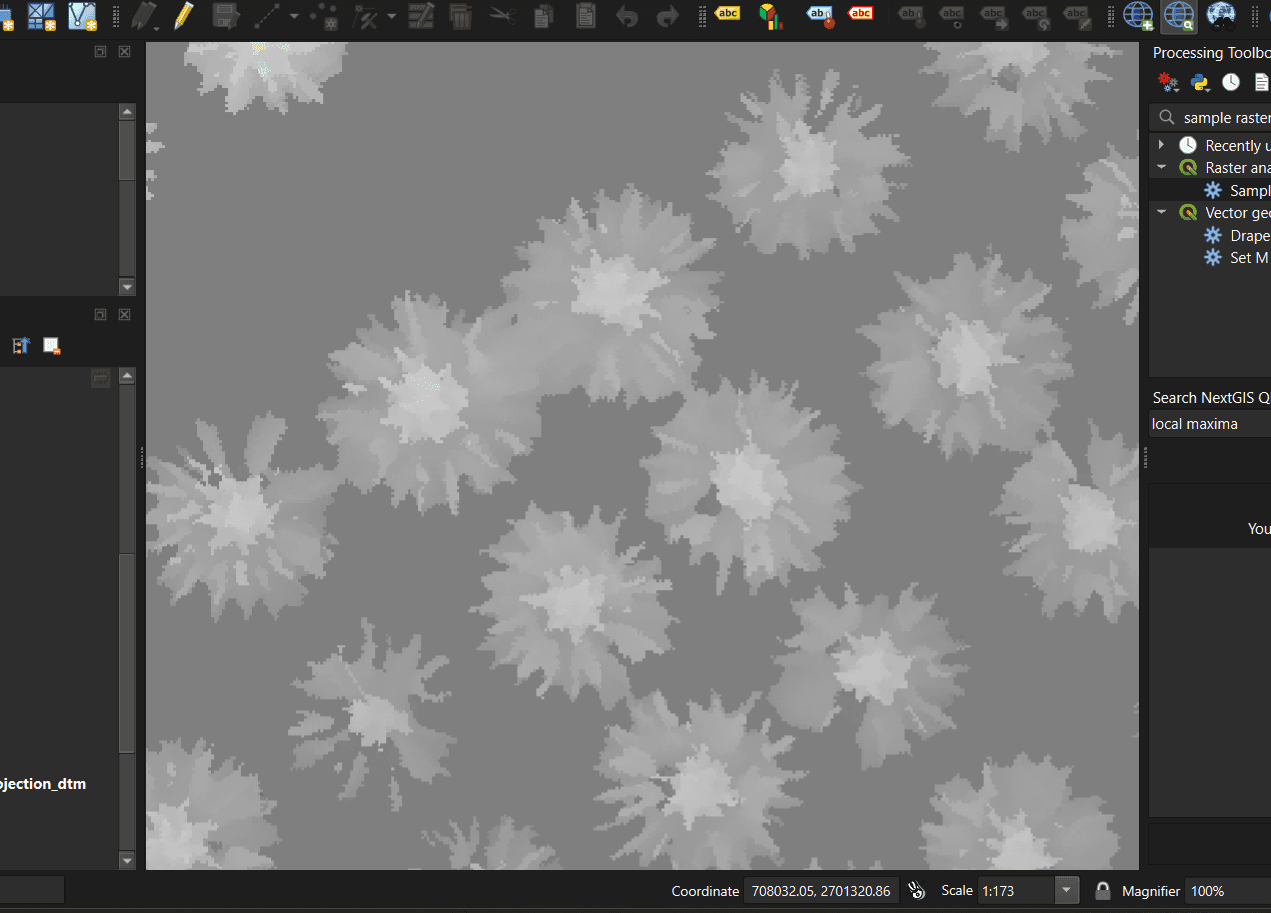Image resolution: width=1271 pixels, height=913 pixels.
Task: Collapse the Vector geometry group
Action: (x=1161, y=212)
